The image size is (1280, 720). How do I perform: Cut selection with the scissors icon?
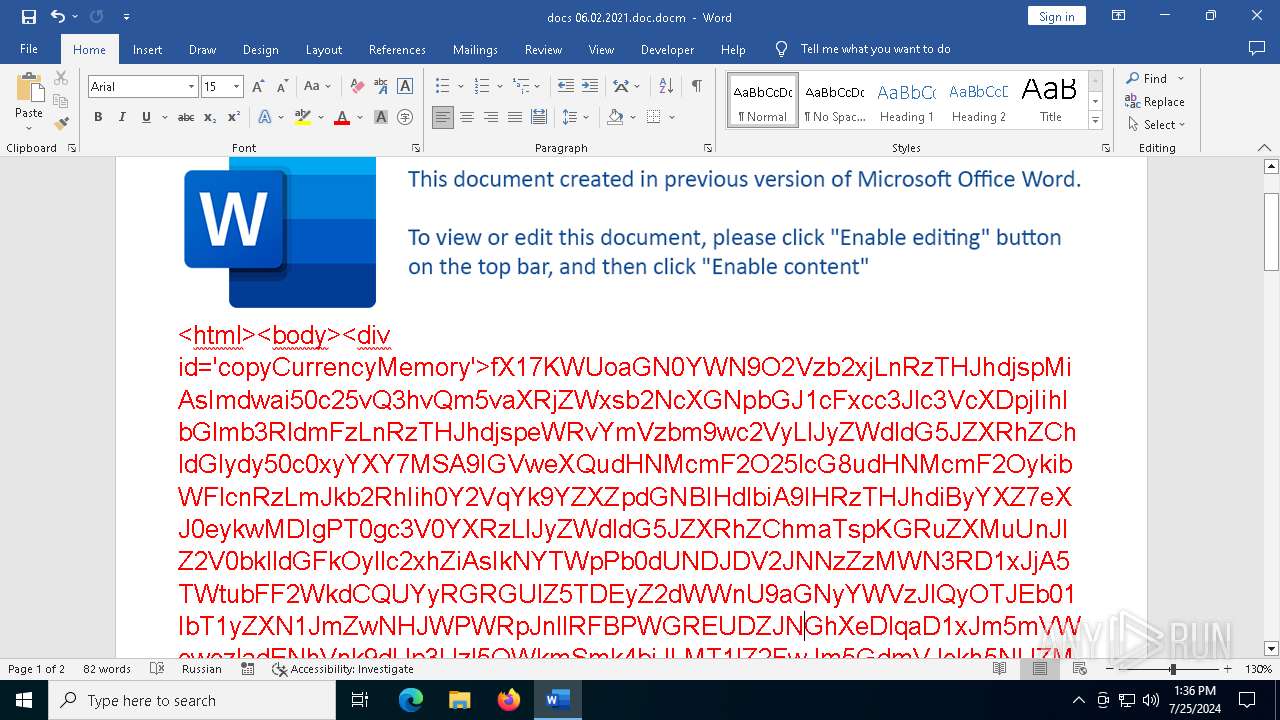(61, 78)
